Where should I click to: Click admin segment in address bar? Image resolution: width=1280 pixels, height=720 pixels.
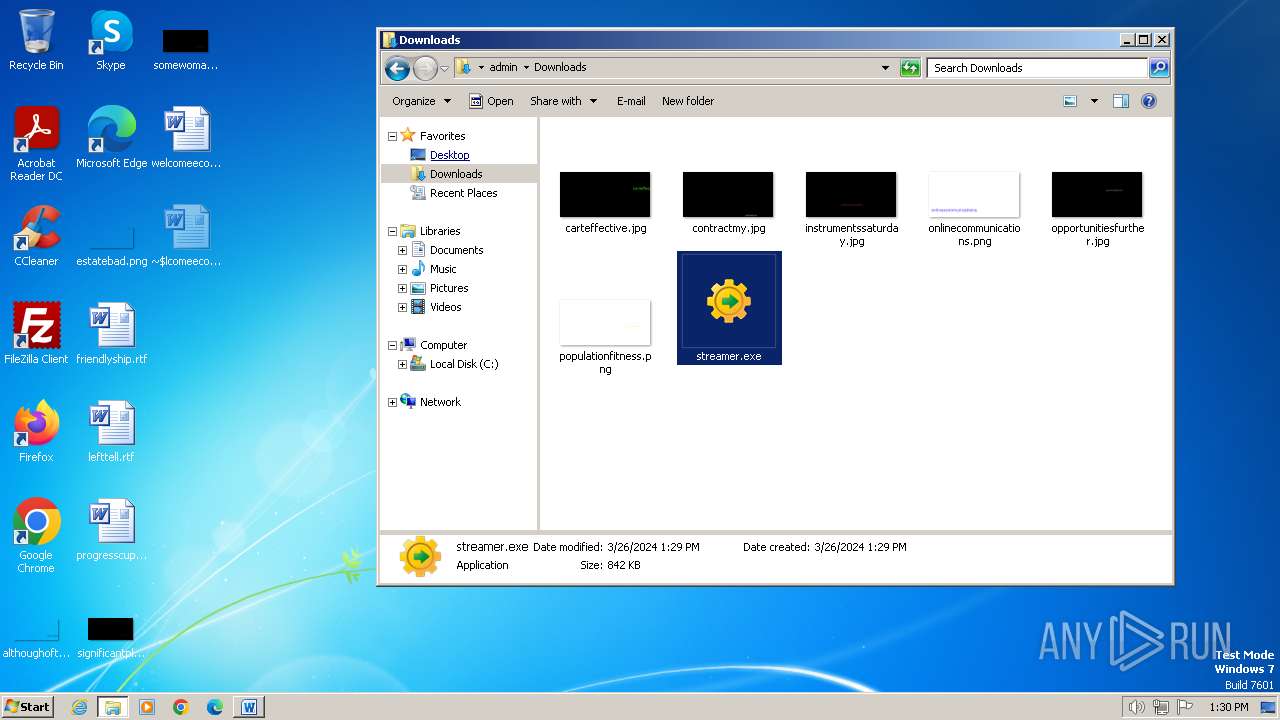pos(503,68)
